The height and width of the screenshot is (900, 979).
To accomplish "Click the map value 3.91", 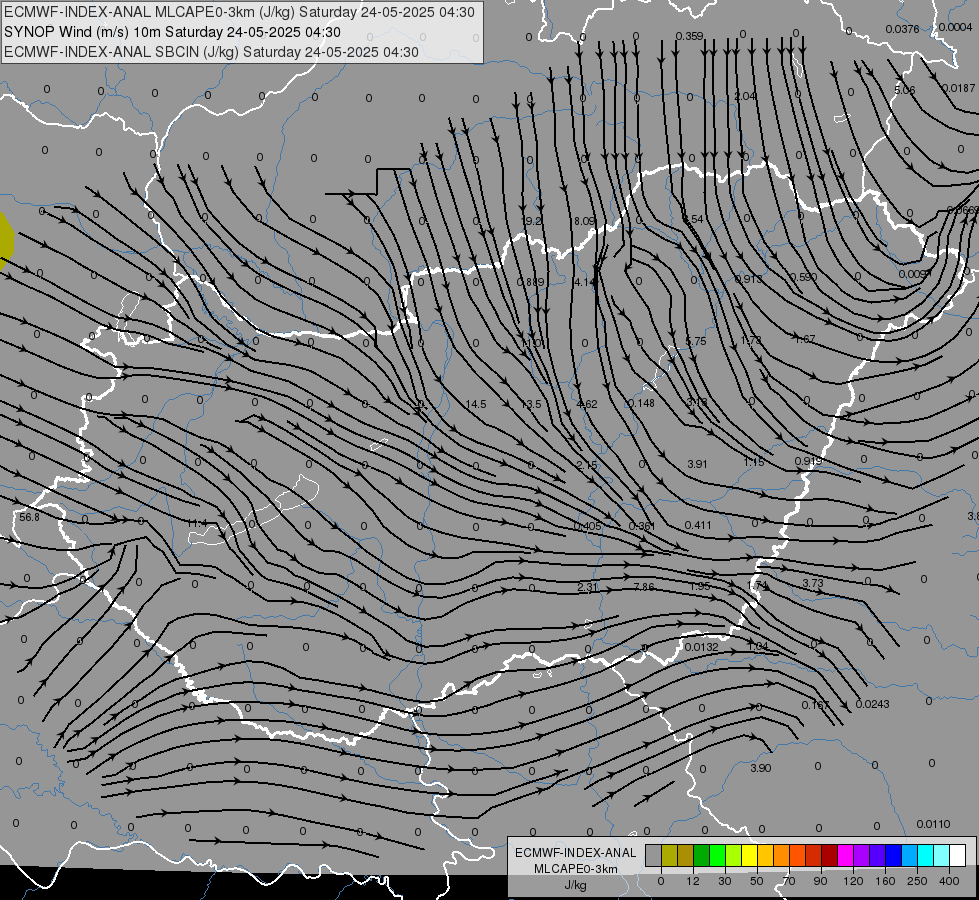I will click(697, 464).
